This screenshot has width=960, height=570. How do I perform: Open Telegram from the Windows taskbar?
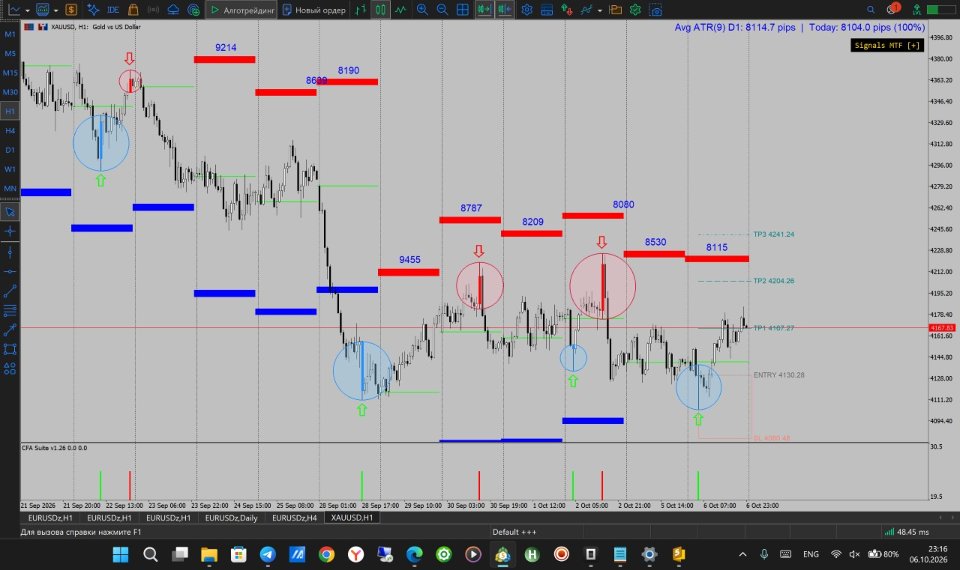[268, 555]
